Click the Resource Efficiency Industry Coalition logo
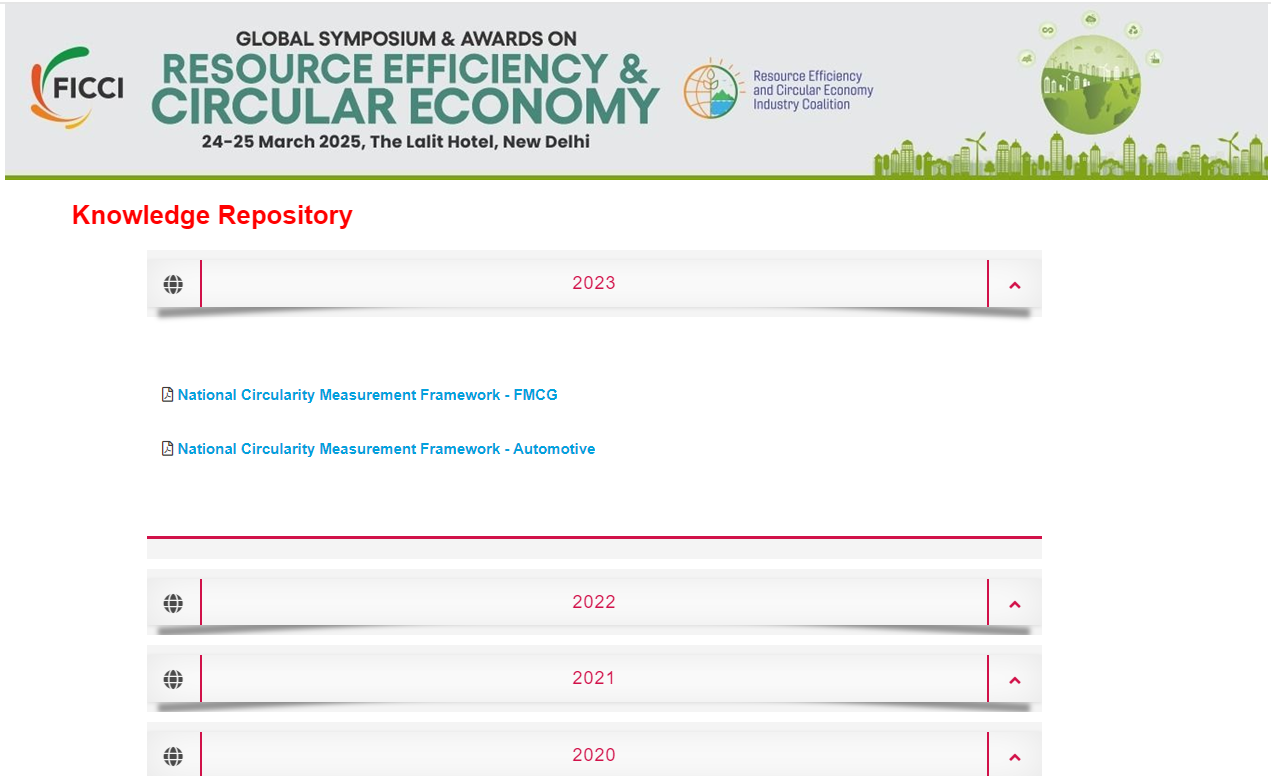The height and width of the screenshot is (776, 1271). (778, 90)
